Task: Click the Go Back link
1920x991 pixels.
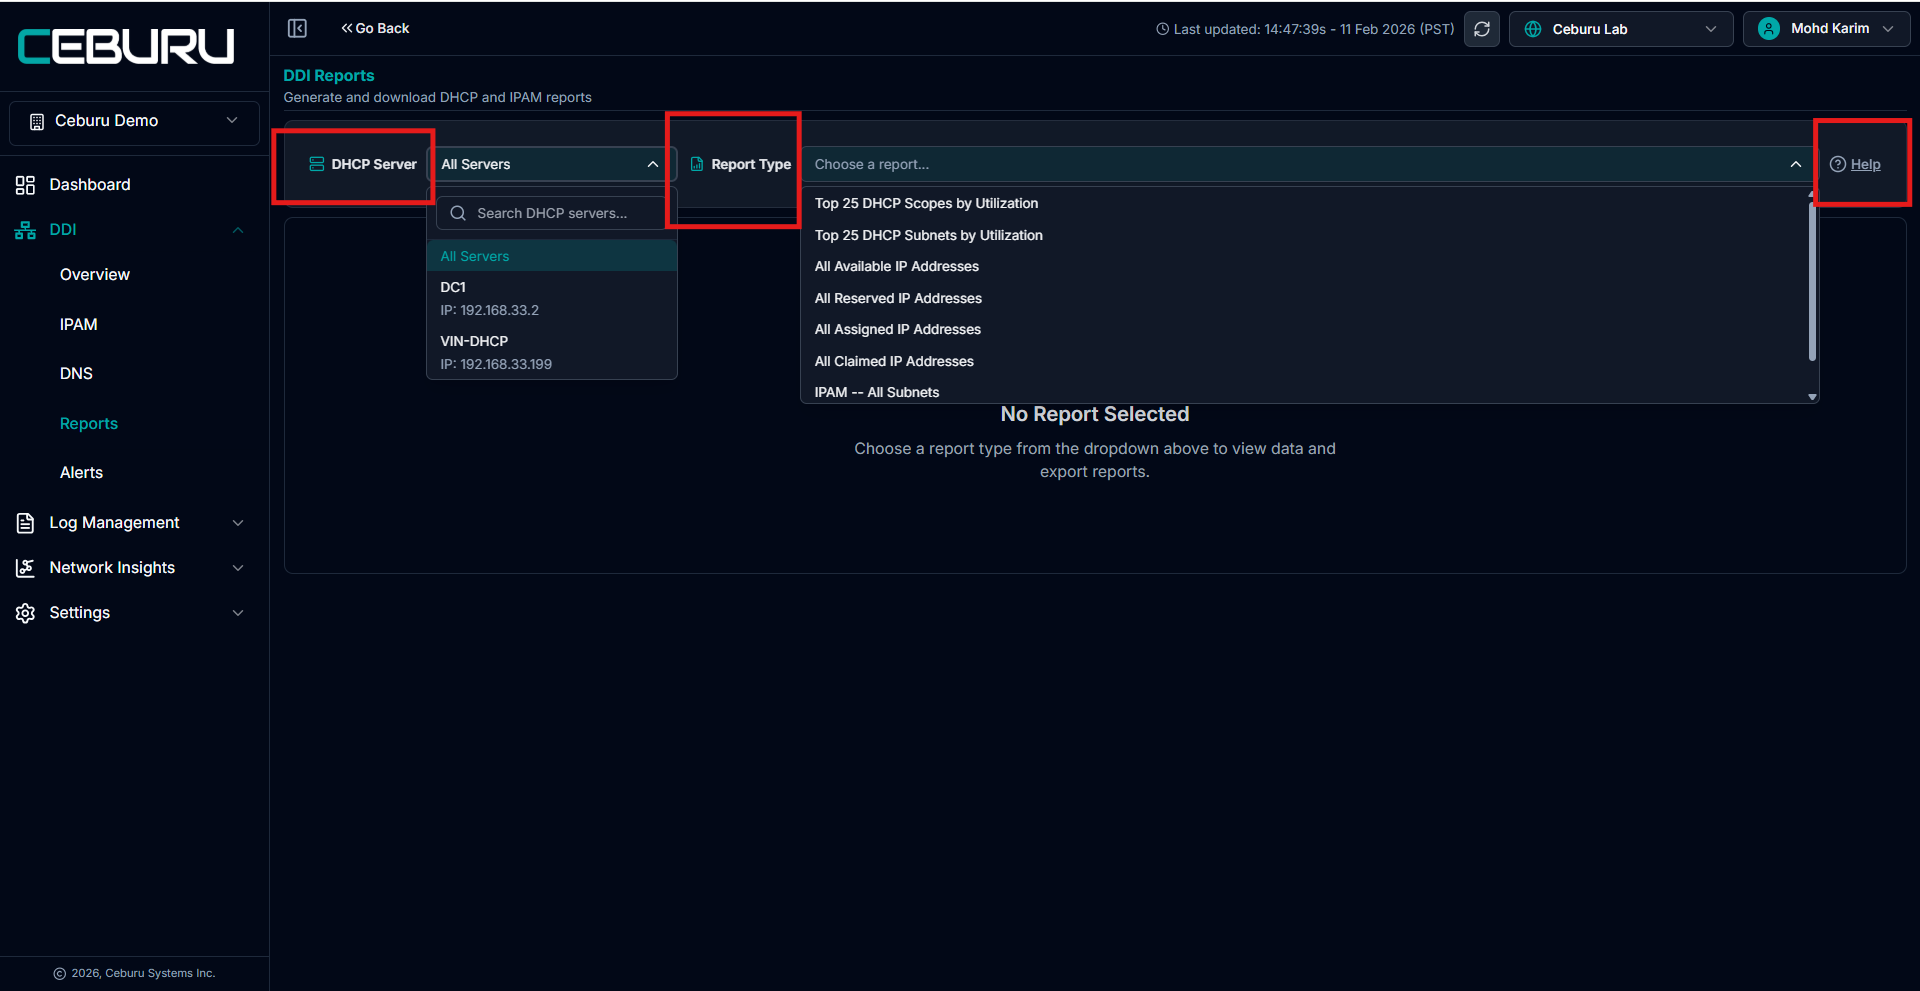Action: tap(375, 28)
